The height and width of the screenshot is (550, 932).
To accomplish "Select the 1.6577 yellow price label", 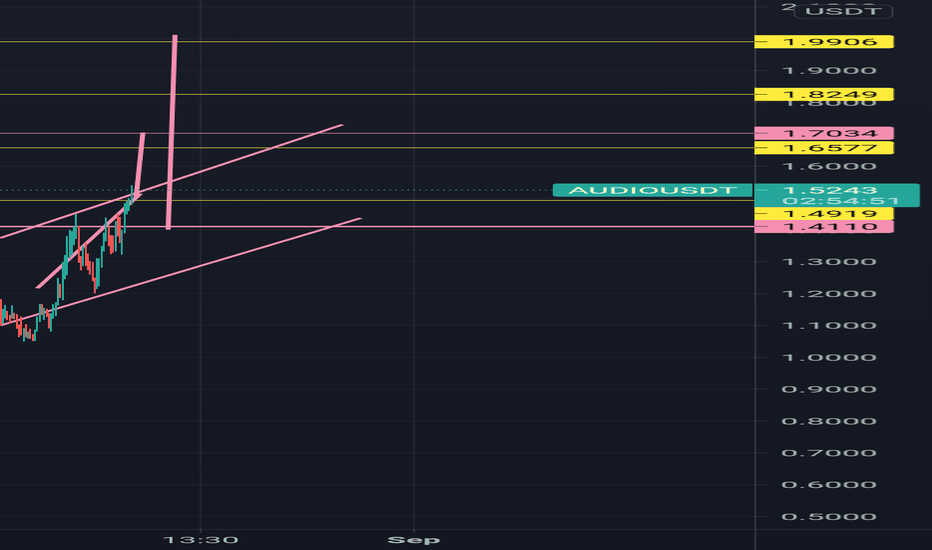I will [824, 148].
